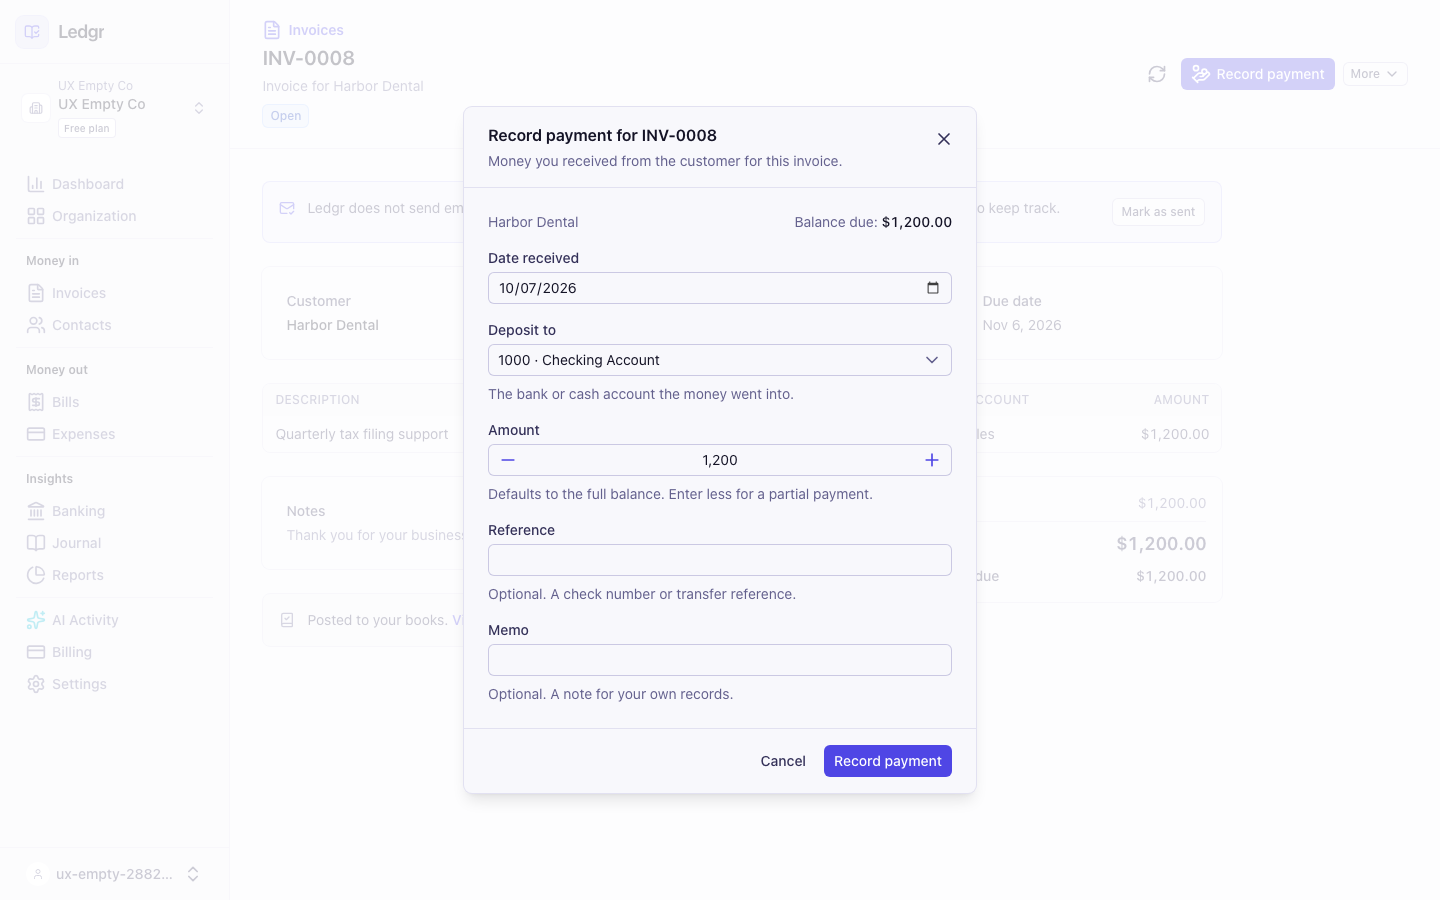The image size is (1440, 900).
Task: Click the posted-to-books document icon
Action: (287, 620)
